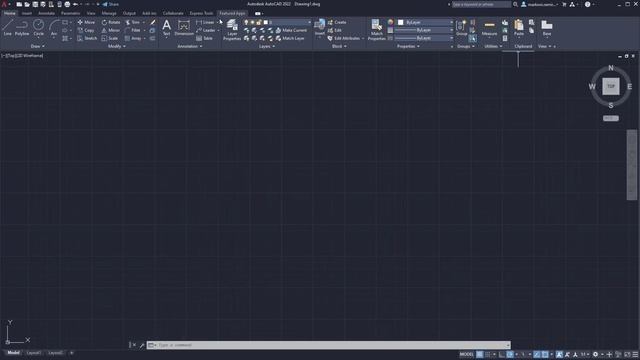Select the Arc tool
The width and height of the screenshot is (640, 360).
(54, 28)
